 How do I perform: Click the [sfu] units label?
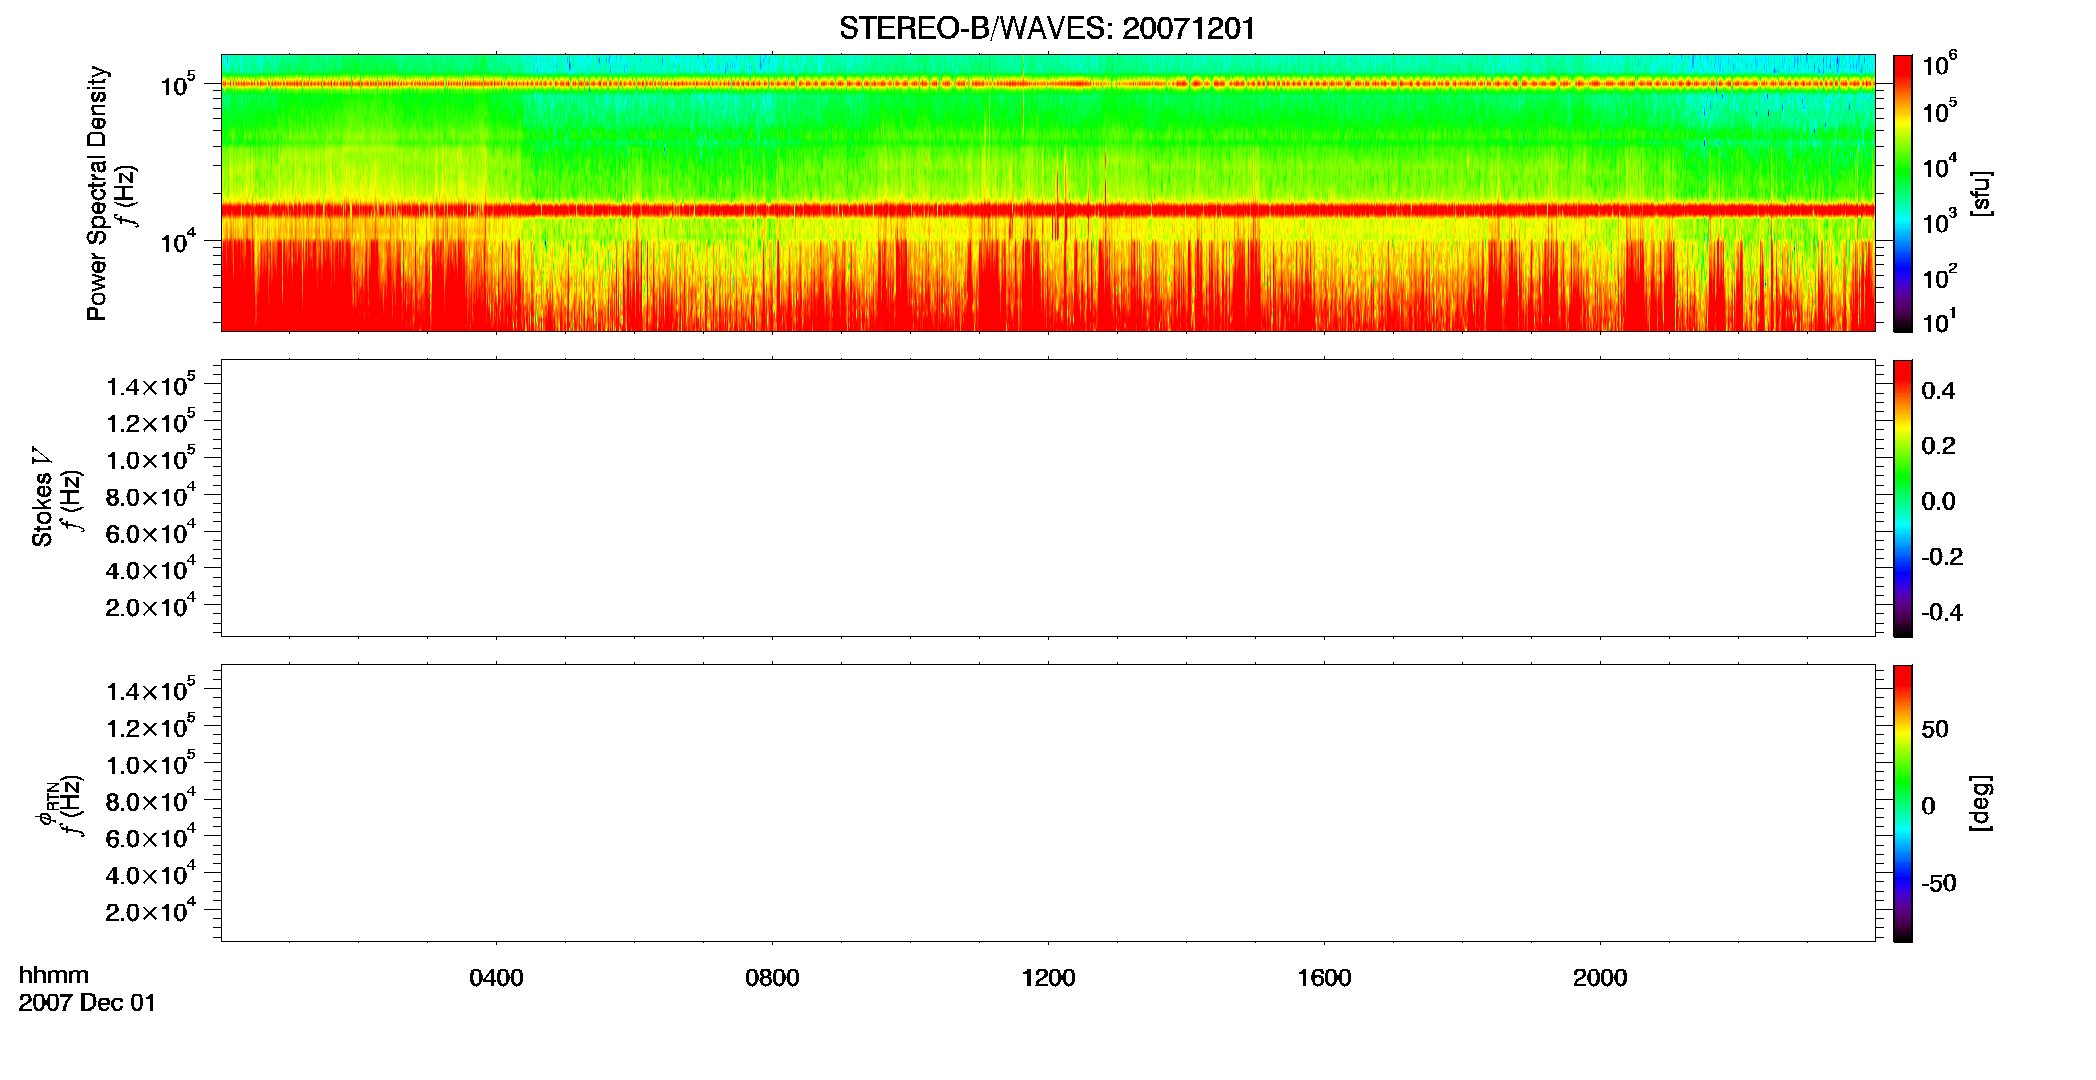point(1980,193)
